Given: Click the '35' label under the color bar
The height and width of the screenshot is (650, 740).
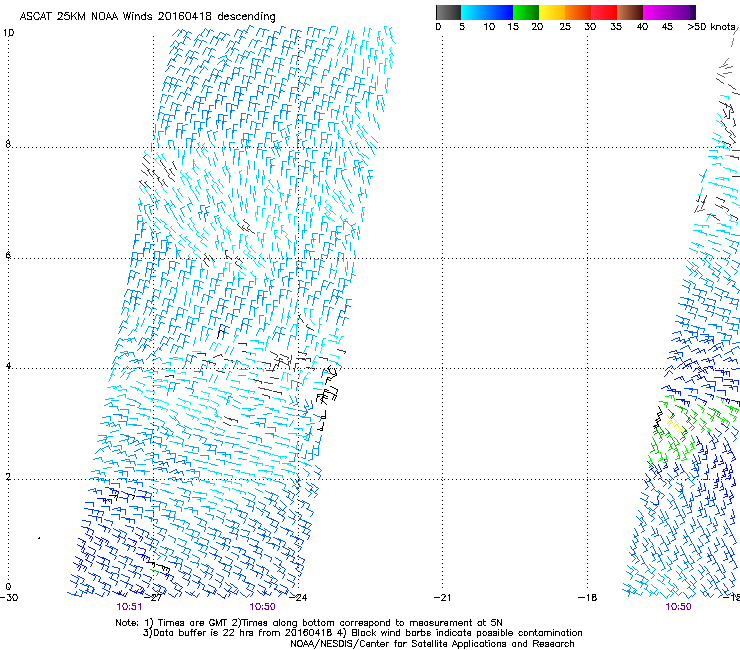Looking at the screenshot, I should (616, 26).
